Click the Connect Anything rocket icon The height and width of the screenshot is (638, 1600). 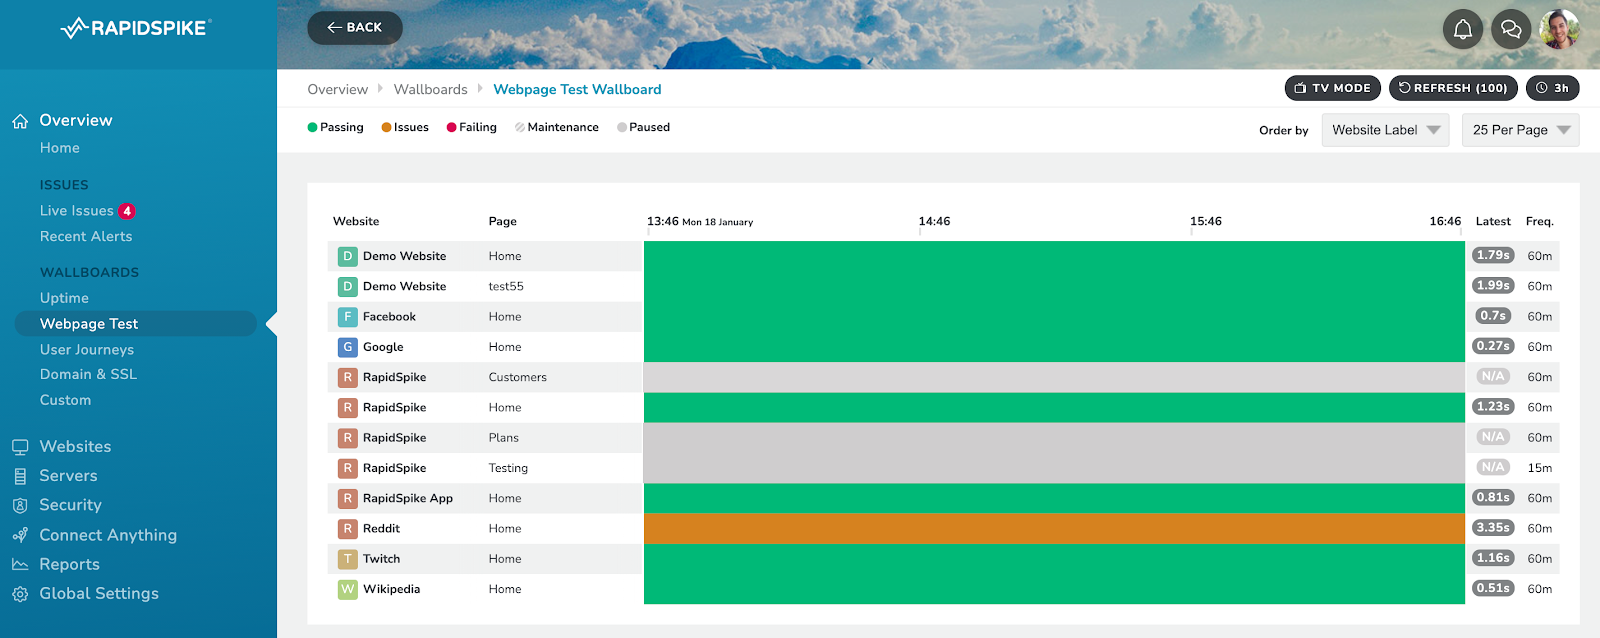coord(20,535)
